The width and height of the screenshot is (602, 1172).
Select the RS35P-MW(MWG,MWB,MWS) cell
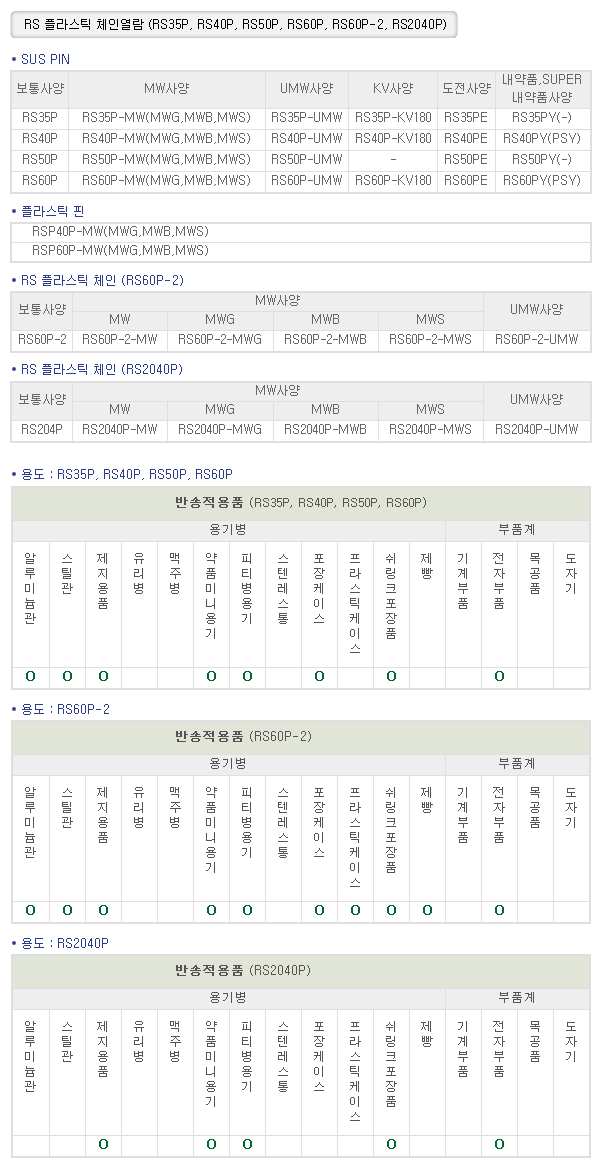click(x=166, y=117)
